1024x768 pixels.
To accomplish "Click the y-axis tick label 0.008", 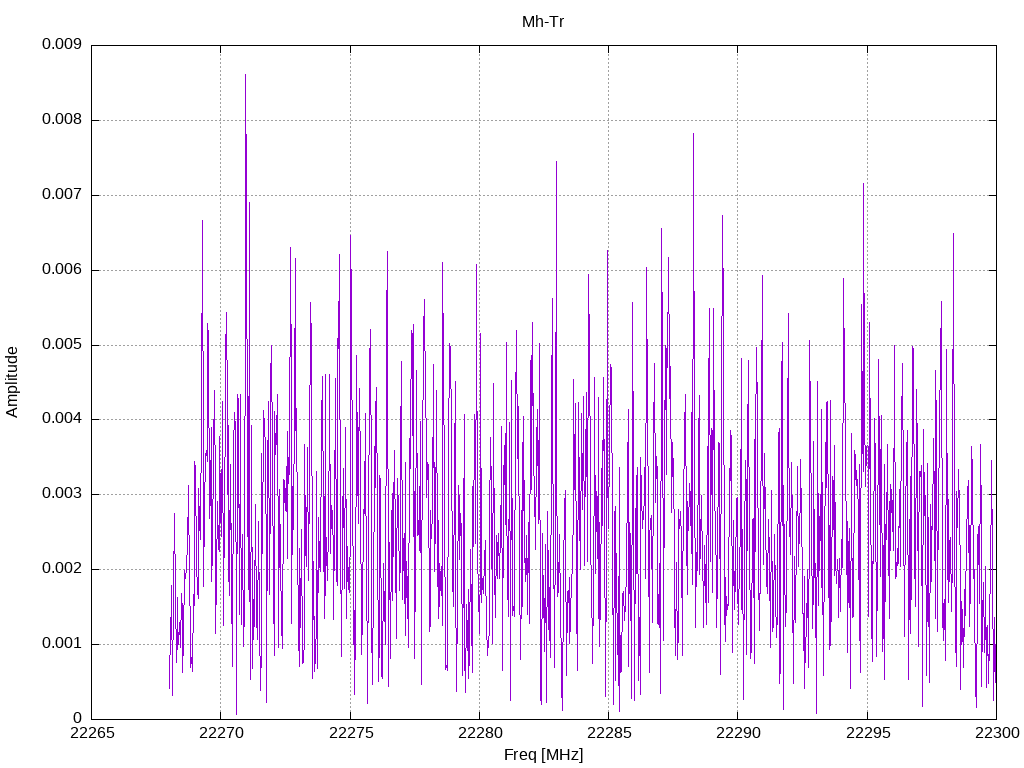I will [x=61, y=120].
